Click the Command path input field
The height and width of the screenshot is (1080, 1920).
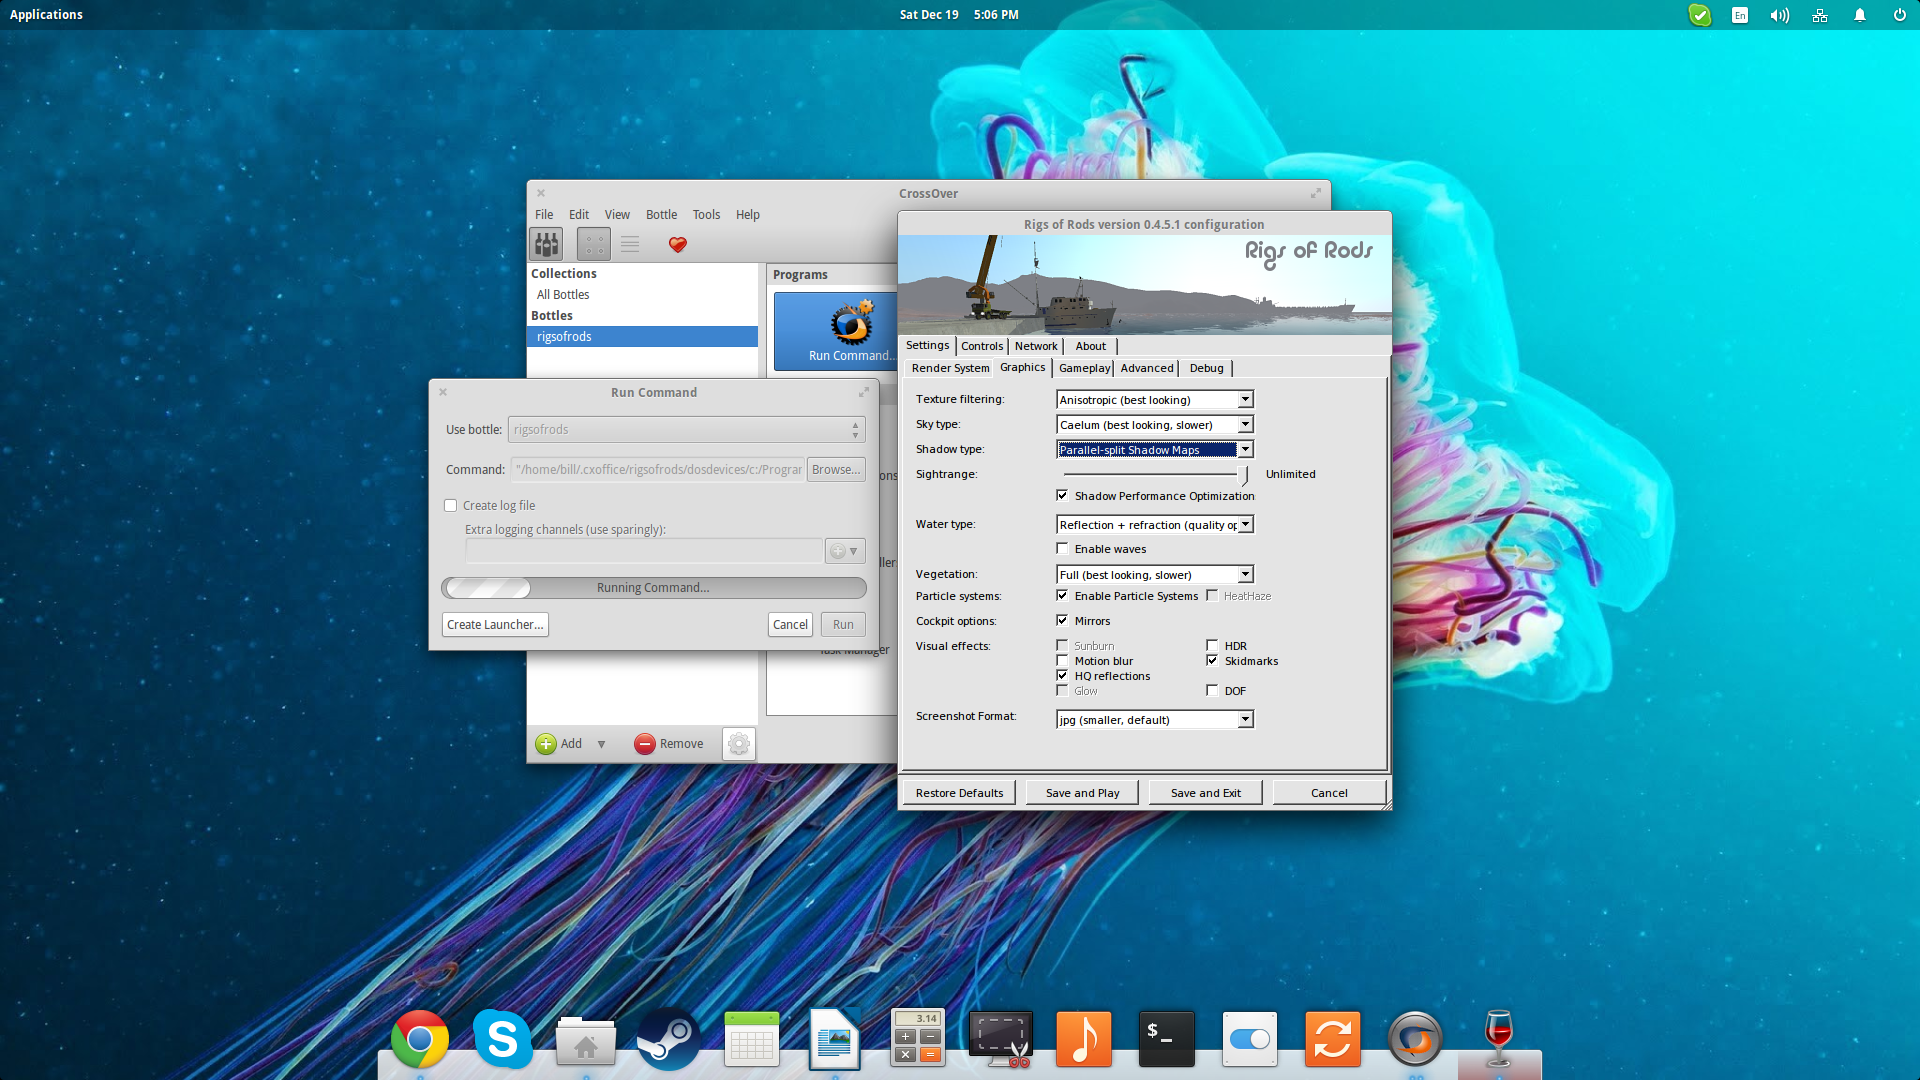click(658, 470)
